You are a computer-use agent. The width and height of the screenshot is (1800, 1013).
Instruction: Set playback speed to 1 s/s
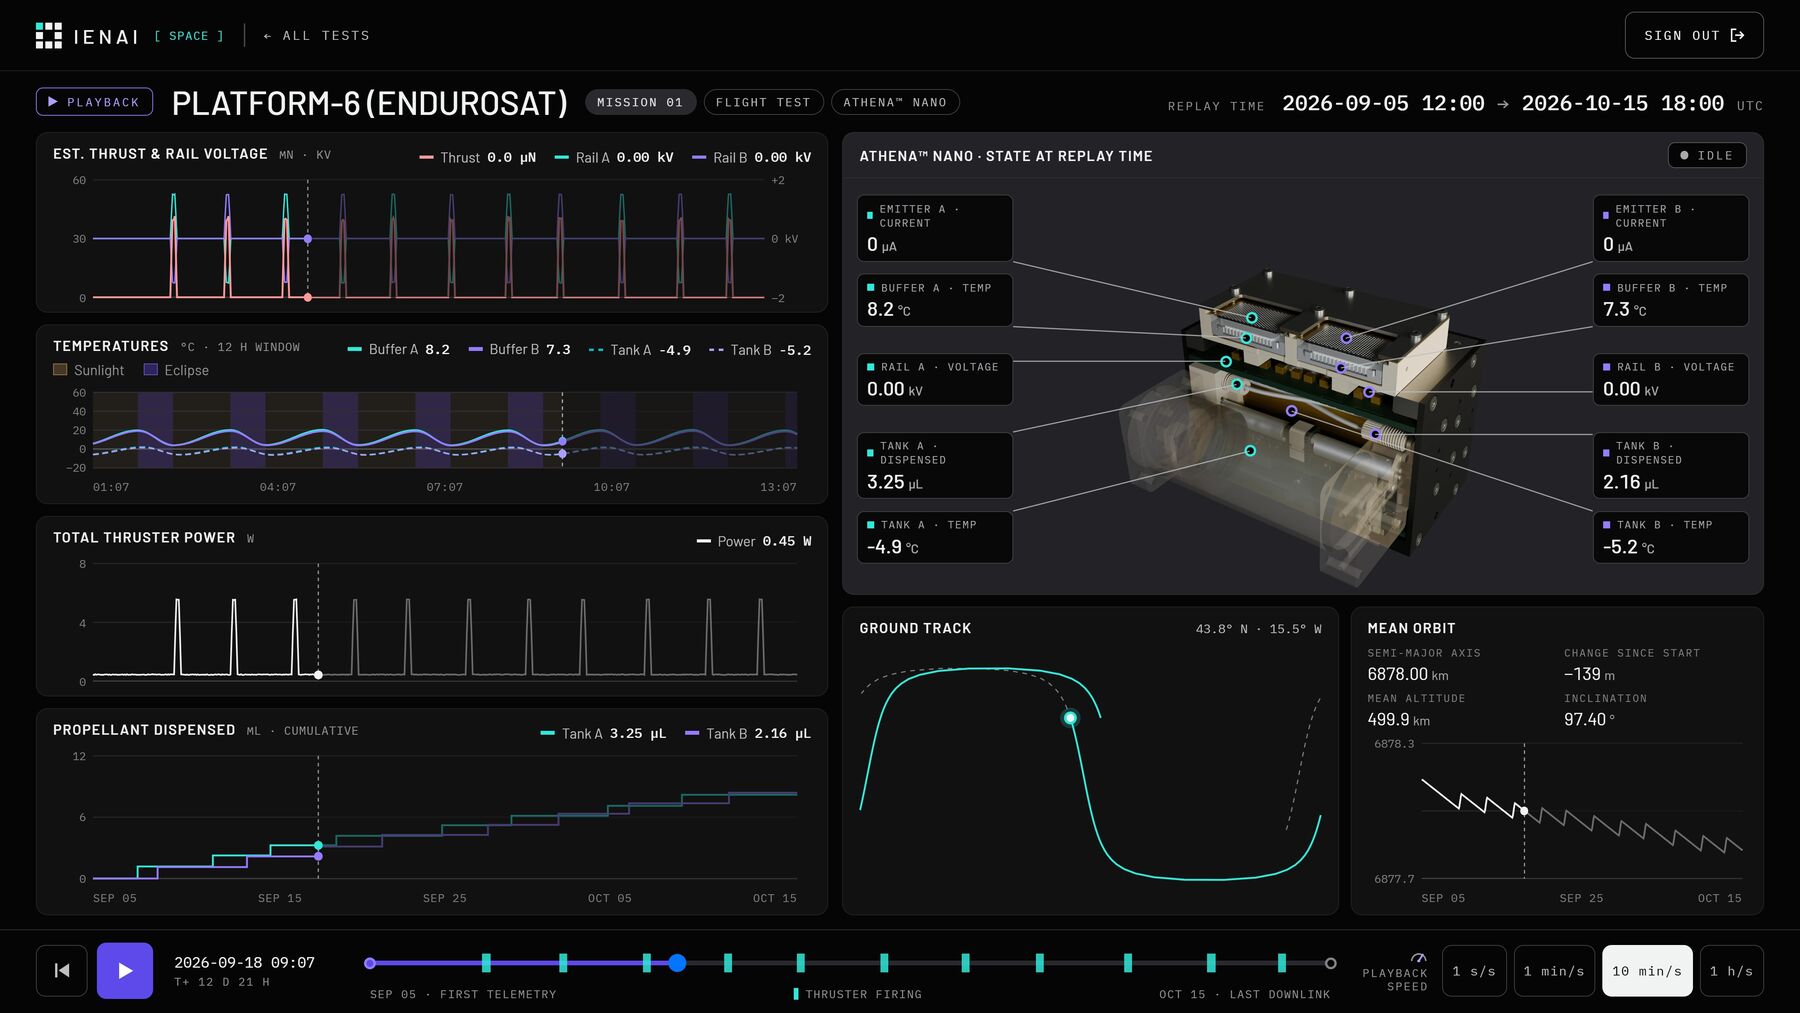click(x=1474, y=971)
